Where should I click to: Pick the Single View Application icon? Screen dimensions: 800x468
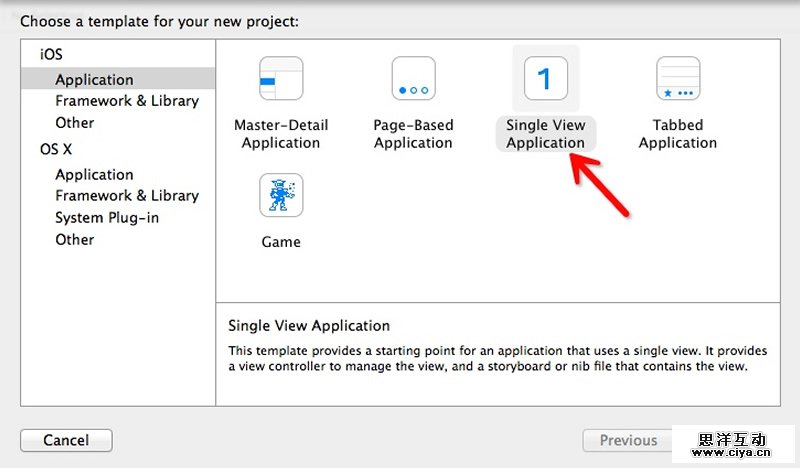(545, 79)
